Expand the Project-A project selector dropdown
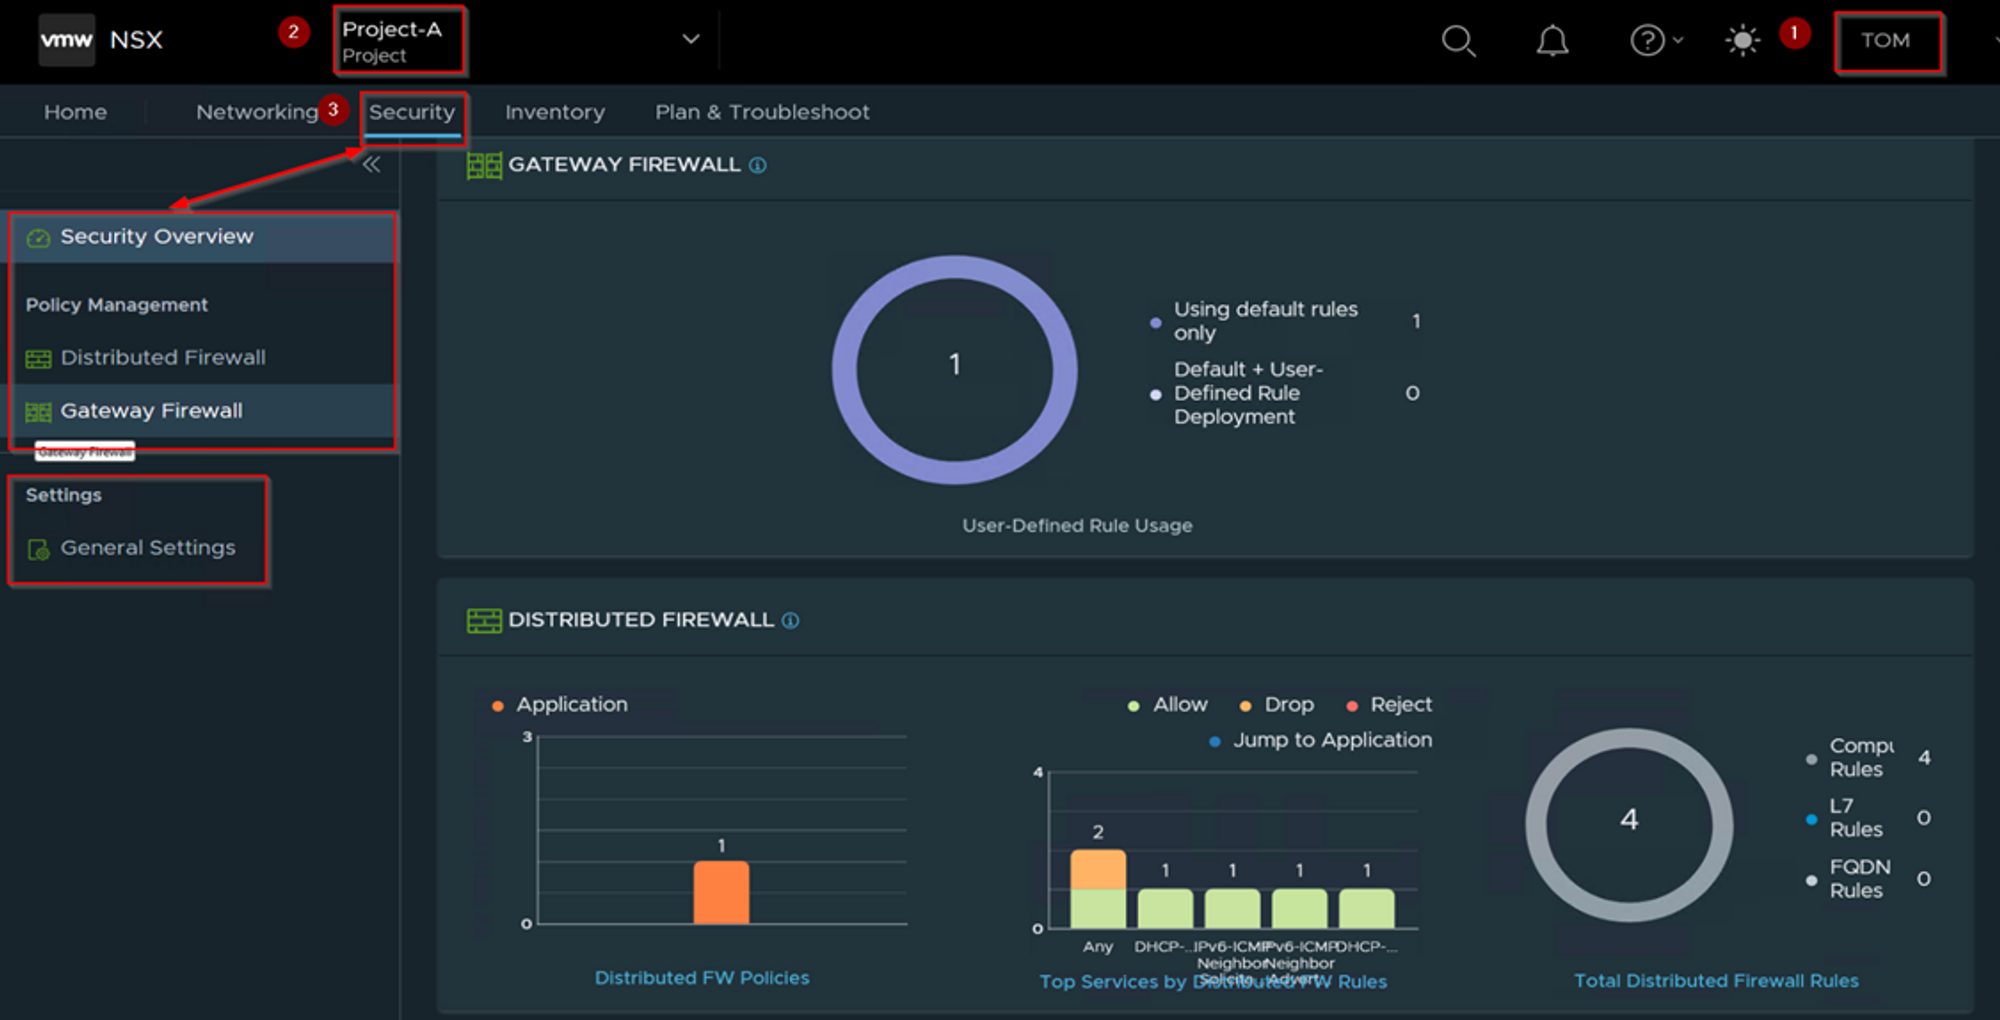This screenshot has height=1020, width=2000. point(690,40)
